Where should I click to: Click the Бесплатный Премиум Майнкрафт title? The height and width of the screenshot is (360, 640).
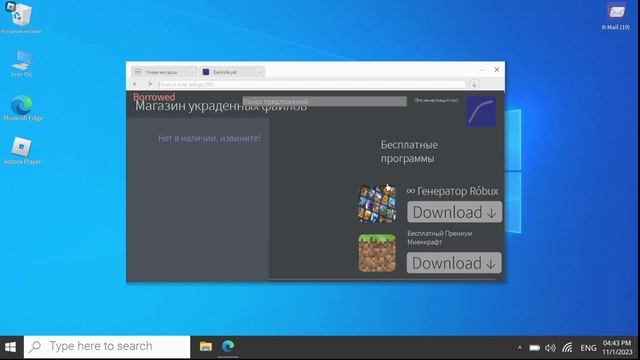(439, 238)
